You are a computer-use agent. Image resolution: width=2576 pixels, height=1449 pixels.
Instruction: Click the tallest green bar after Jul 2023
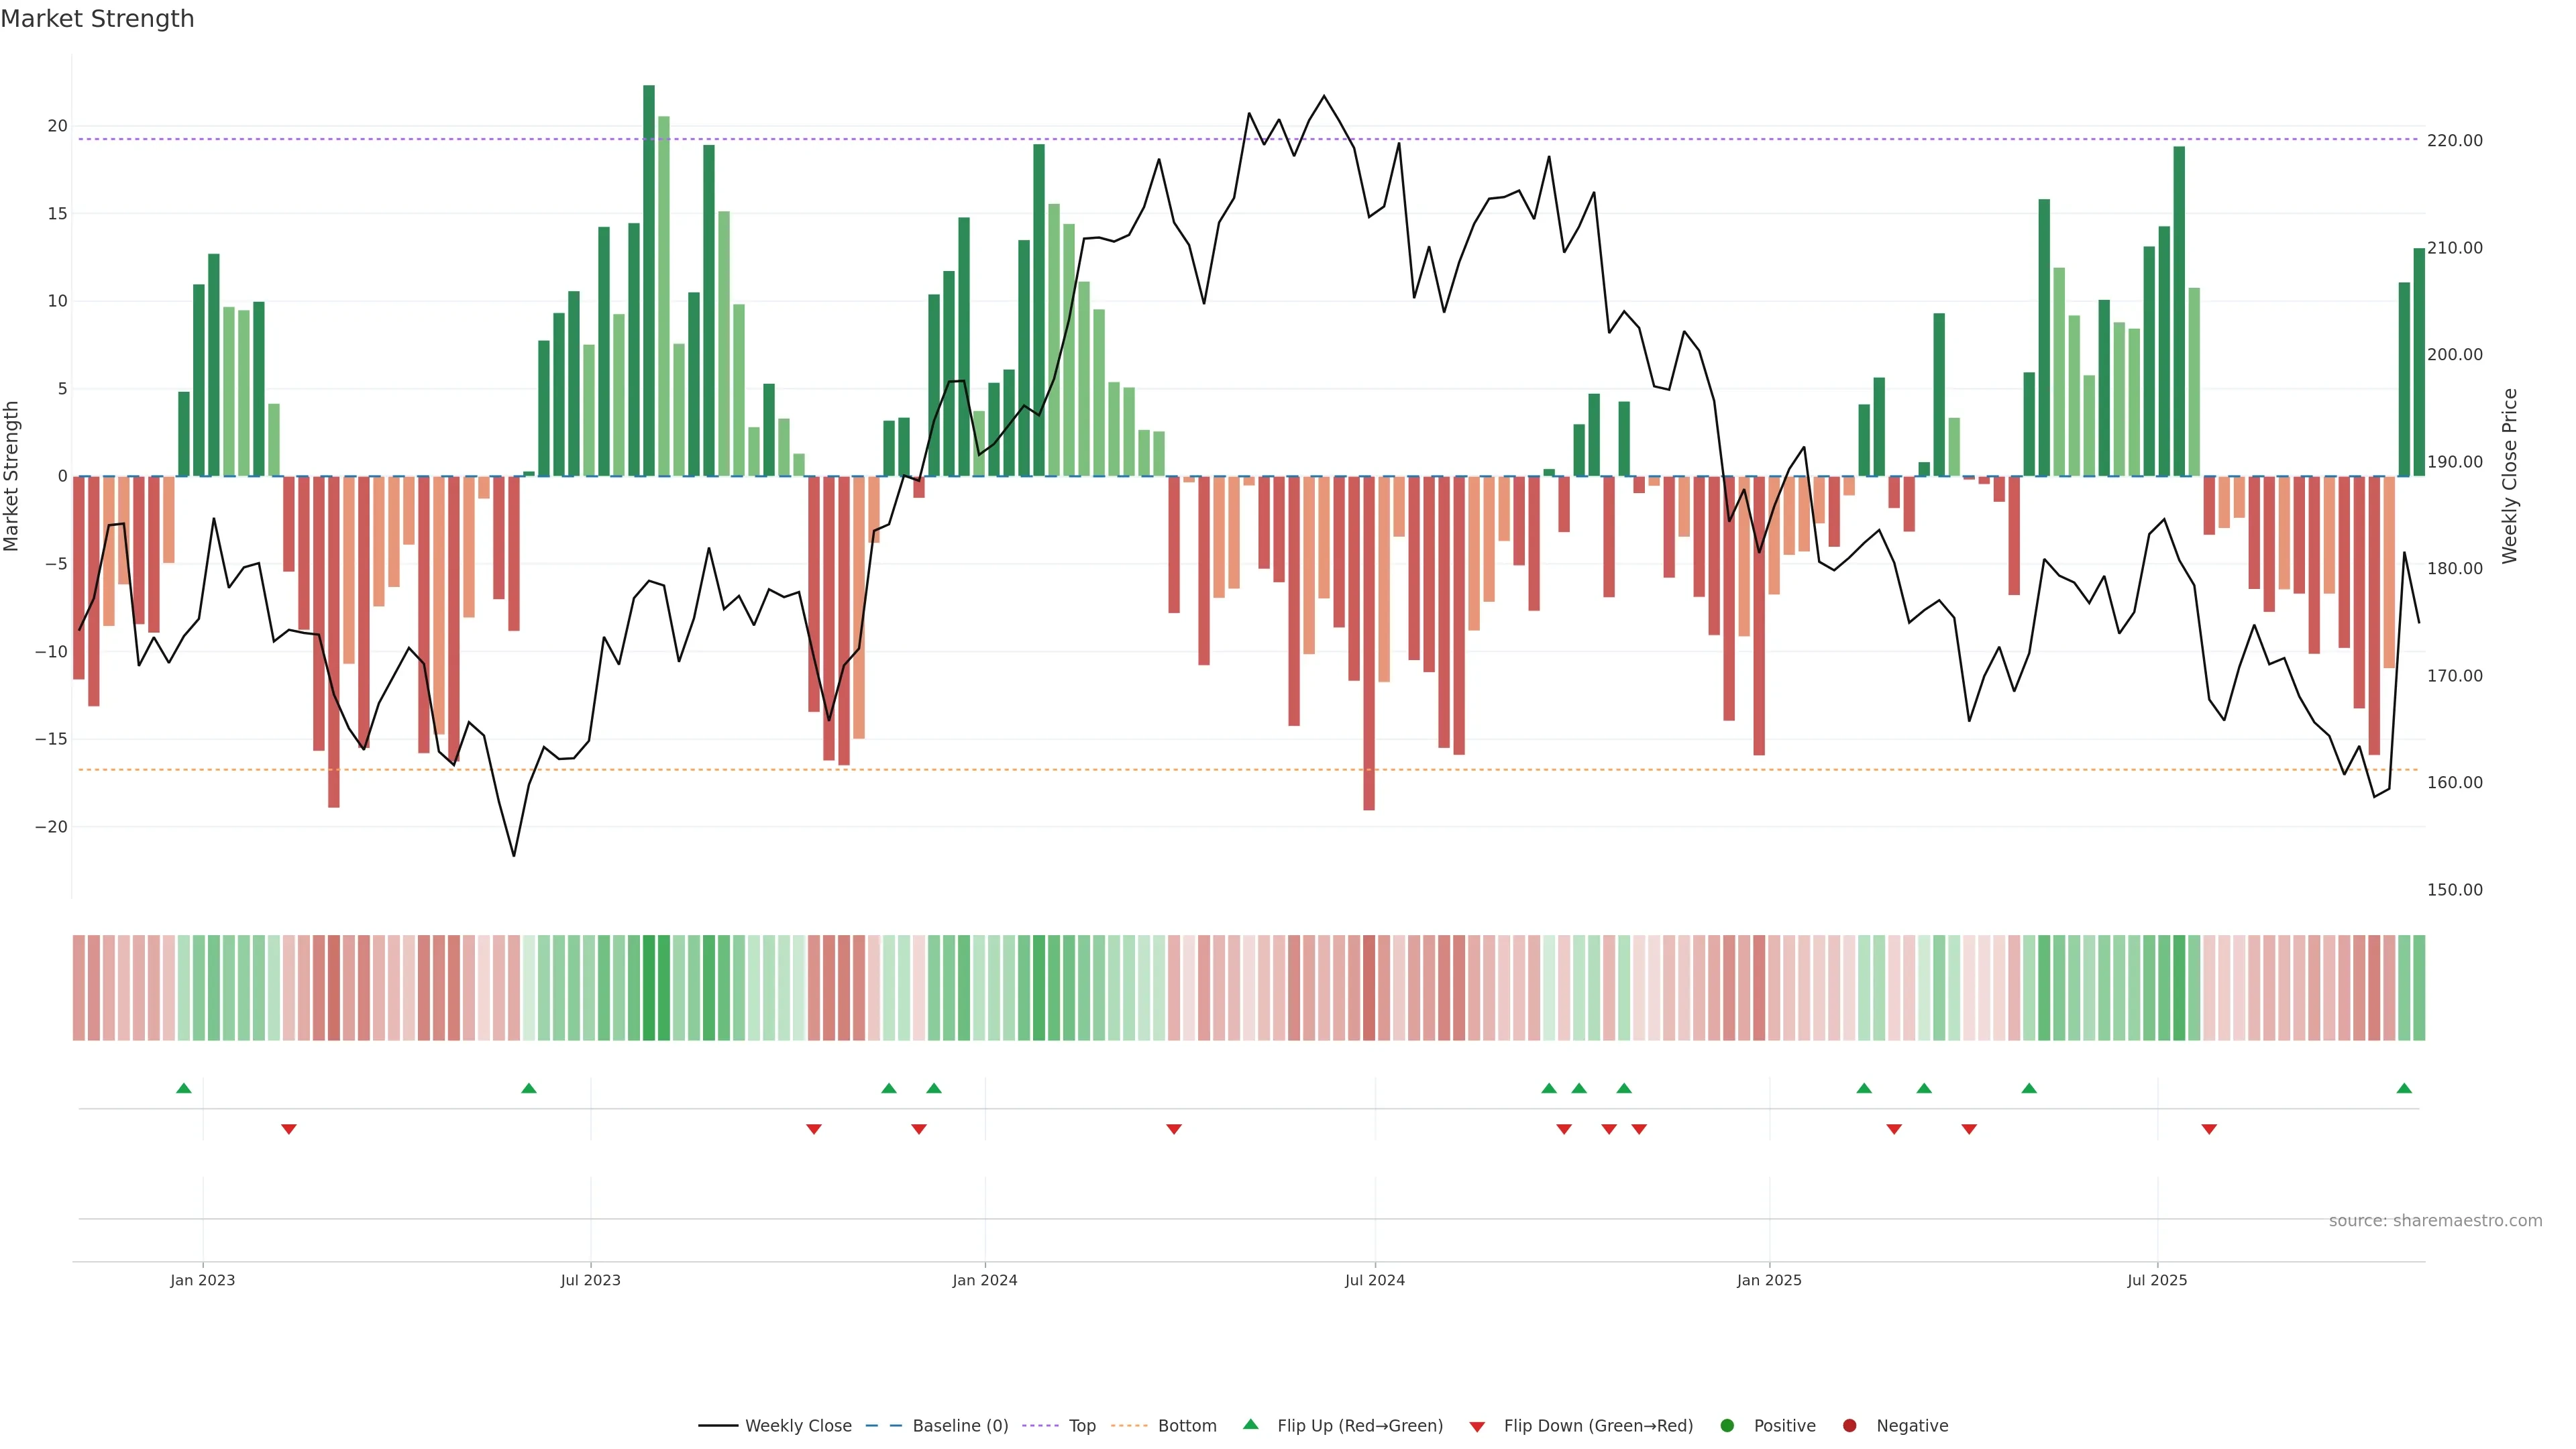[x=649, y=280]
